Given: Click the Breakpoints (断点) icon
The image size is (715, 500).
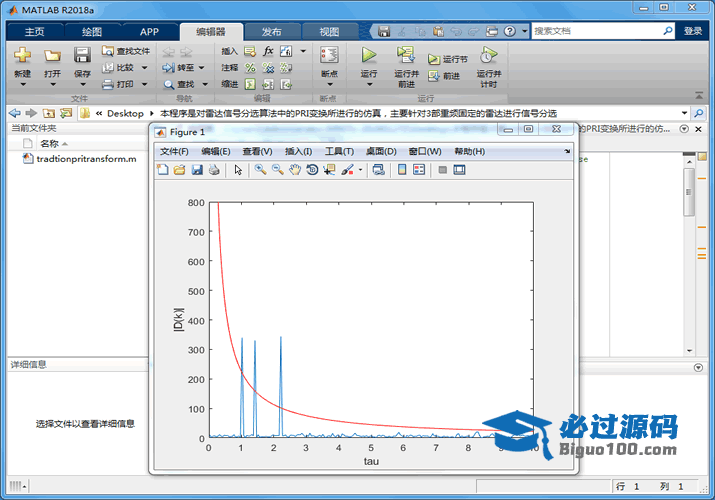Looking at the screenshot, I should click(x=329, y=55).
